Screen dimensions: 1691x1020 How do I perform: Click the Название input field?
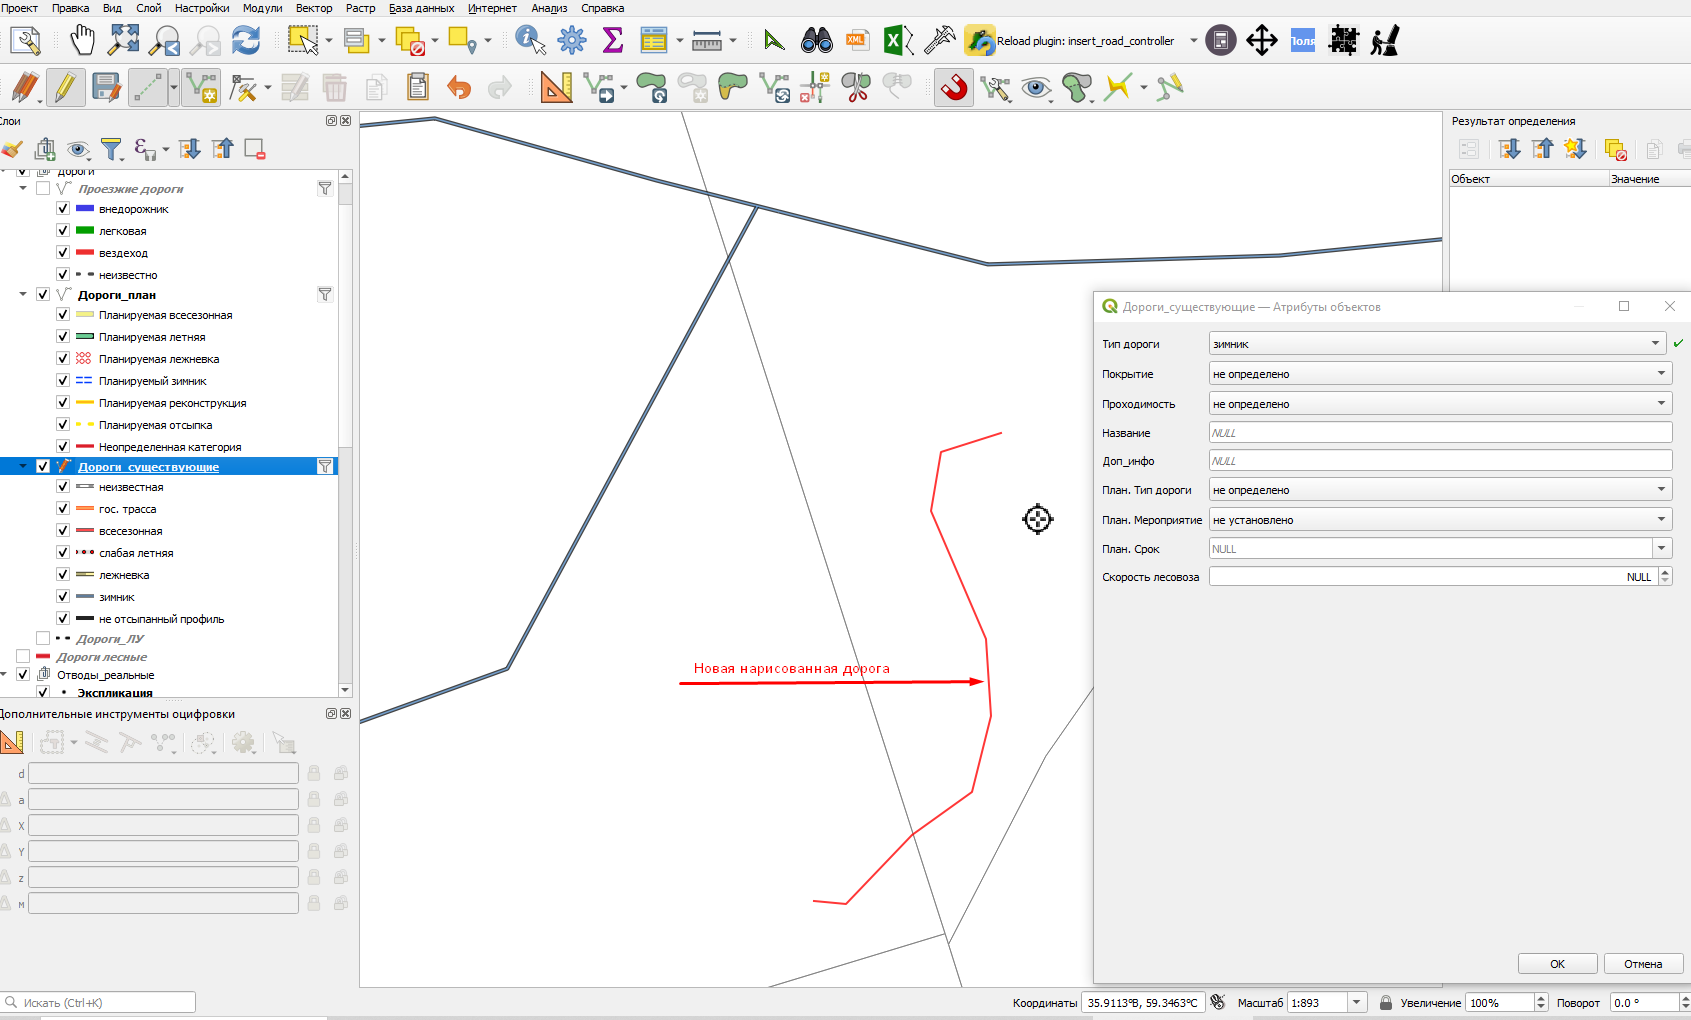[1440, 433]
